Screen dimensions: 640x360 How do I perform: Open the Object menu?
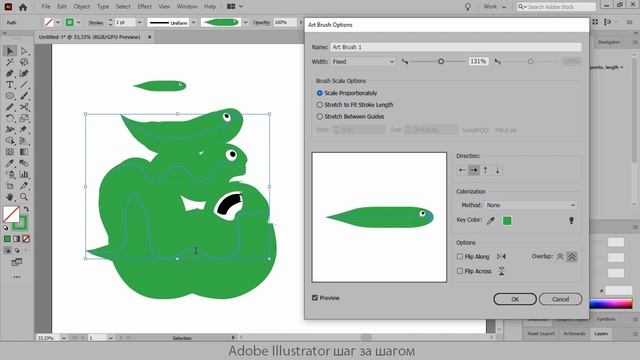pyautogui.click(x=82, y=7)
